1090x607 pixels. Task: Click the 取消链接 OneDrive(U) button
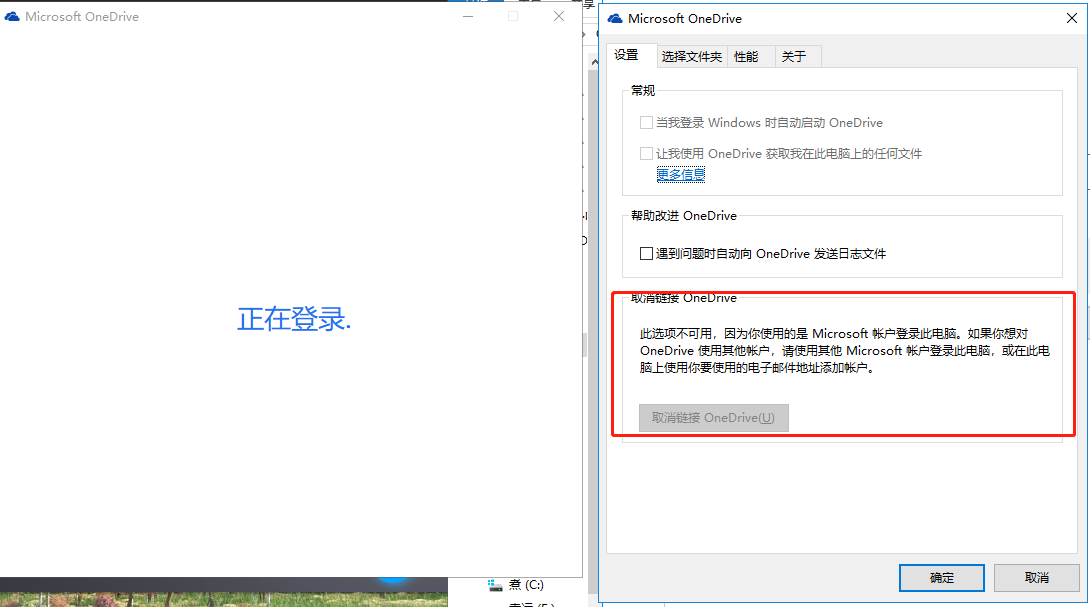pyautogui.click(x=714, y=418)
